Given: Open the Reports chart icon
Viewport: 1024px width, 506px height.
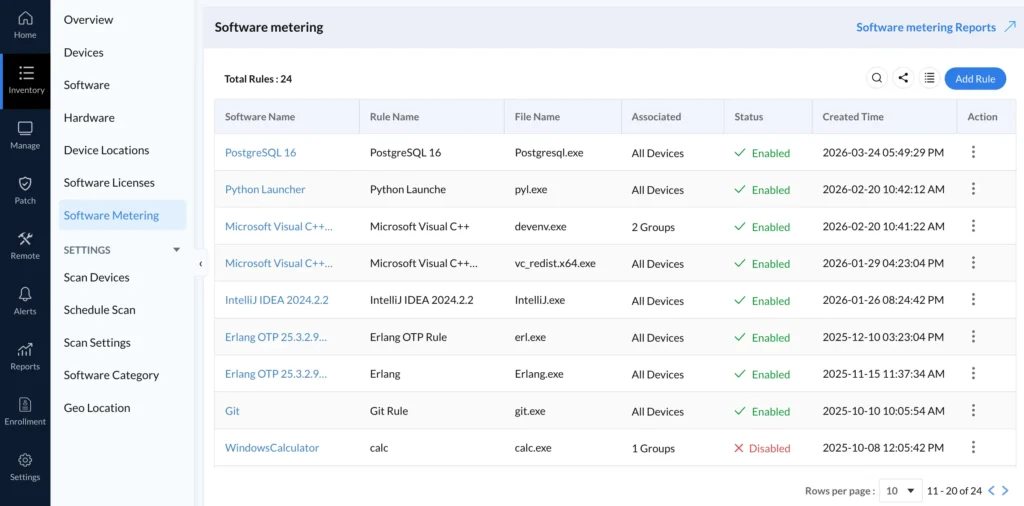Looking at the screenshot, I should [25, 349].
